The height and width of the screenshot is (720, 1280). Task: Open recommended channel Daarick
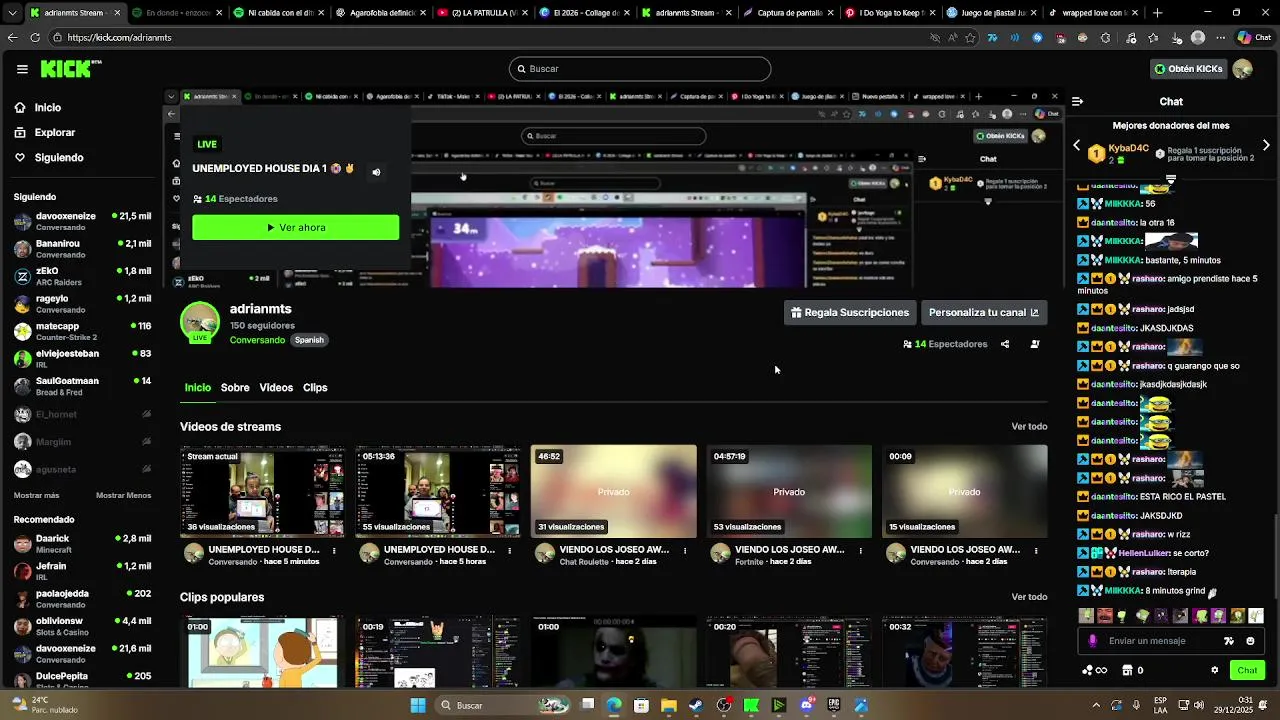tap(82, 543)
